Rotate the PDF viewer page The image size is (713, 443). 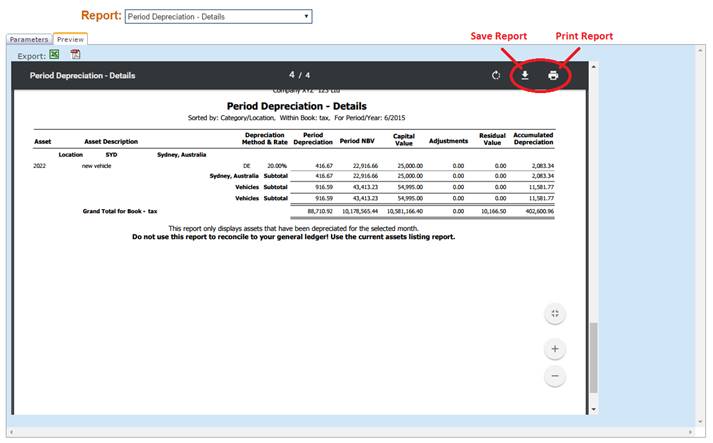496,76
